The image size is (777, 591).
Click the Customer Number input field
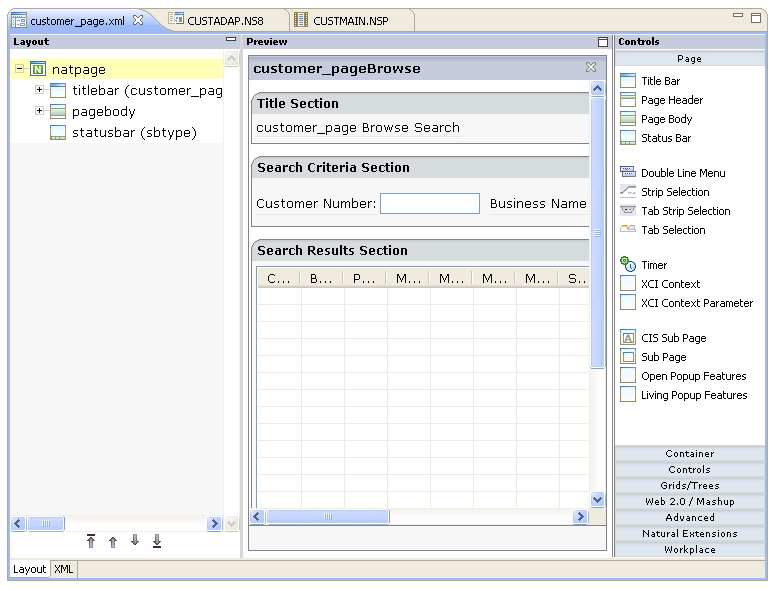coord(430,204)
